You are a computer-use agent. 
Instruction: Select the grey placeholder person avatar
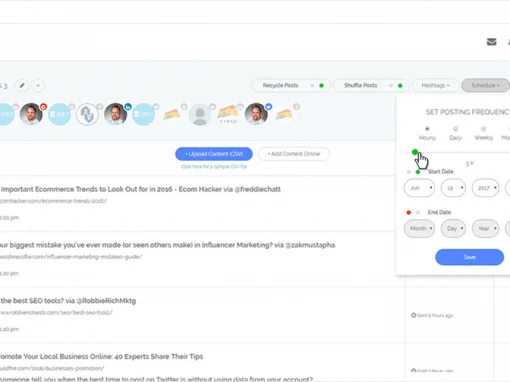(200, 114)
